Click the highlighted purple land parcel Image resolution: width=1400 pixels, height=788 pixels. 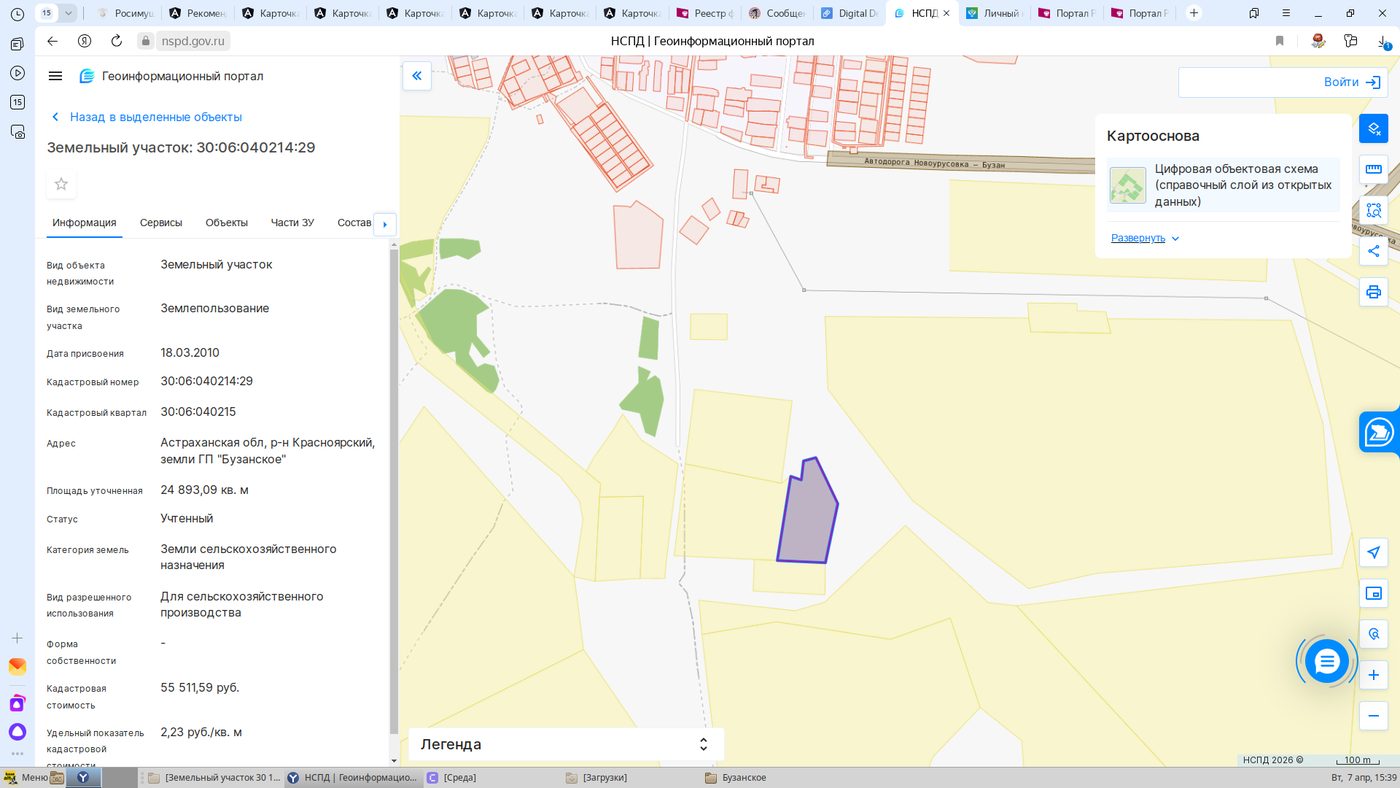[807, 515]
